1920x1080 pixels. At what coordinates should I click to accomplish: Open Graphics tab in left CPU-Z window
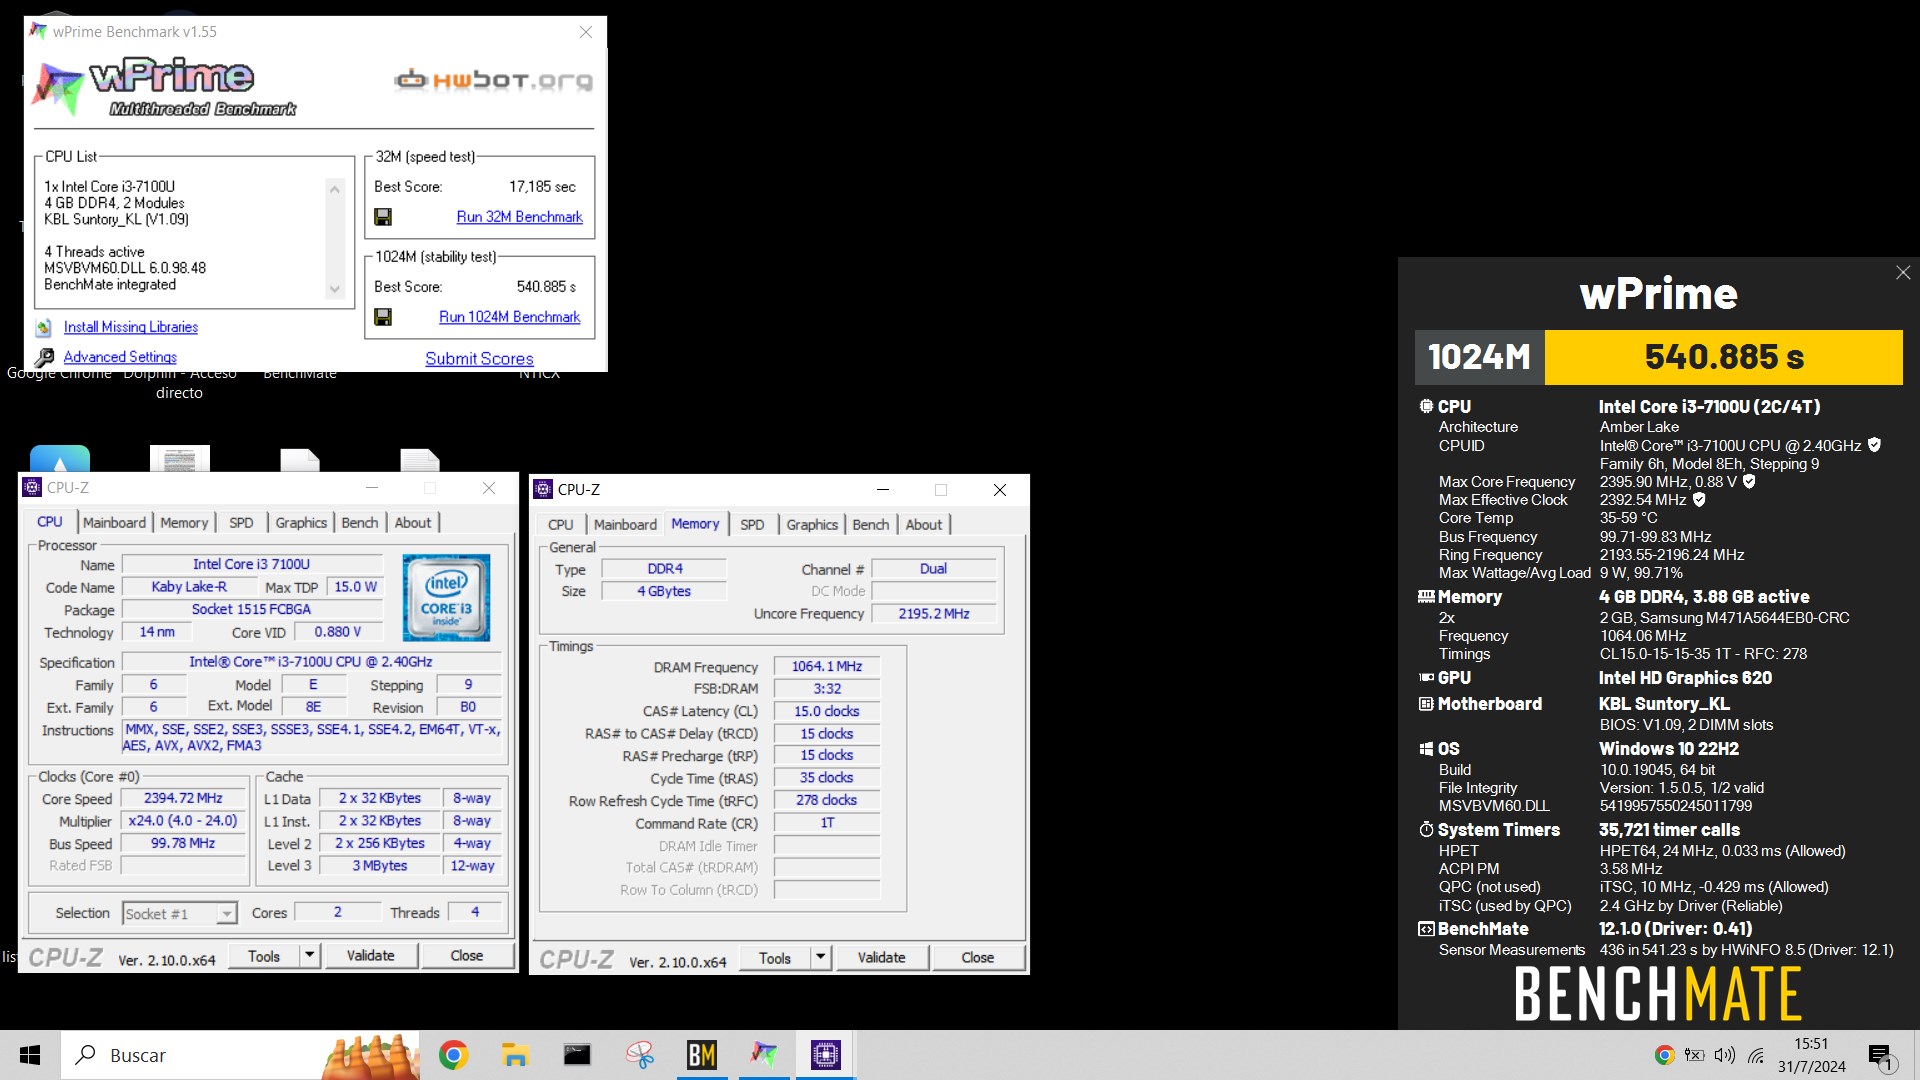pyautogui.click(x=301, y=522)
